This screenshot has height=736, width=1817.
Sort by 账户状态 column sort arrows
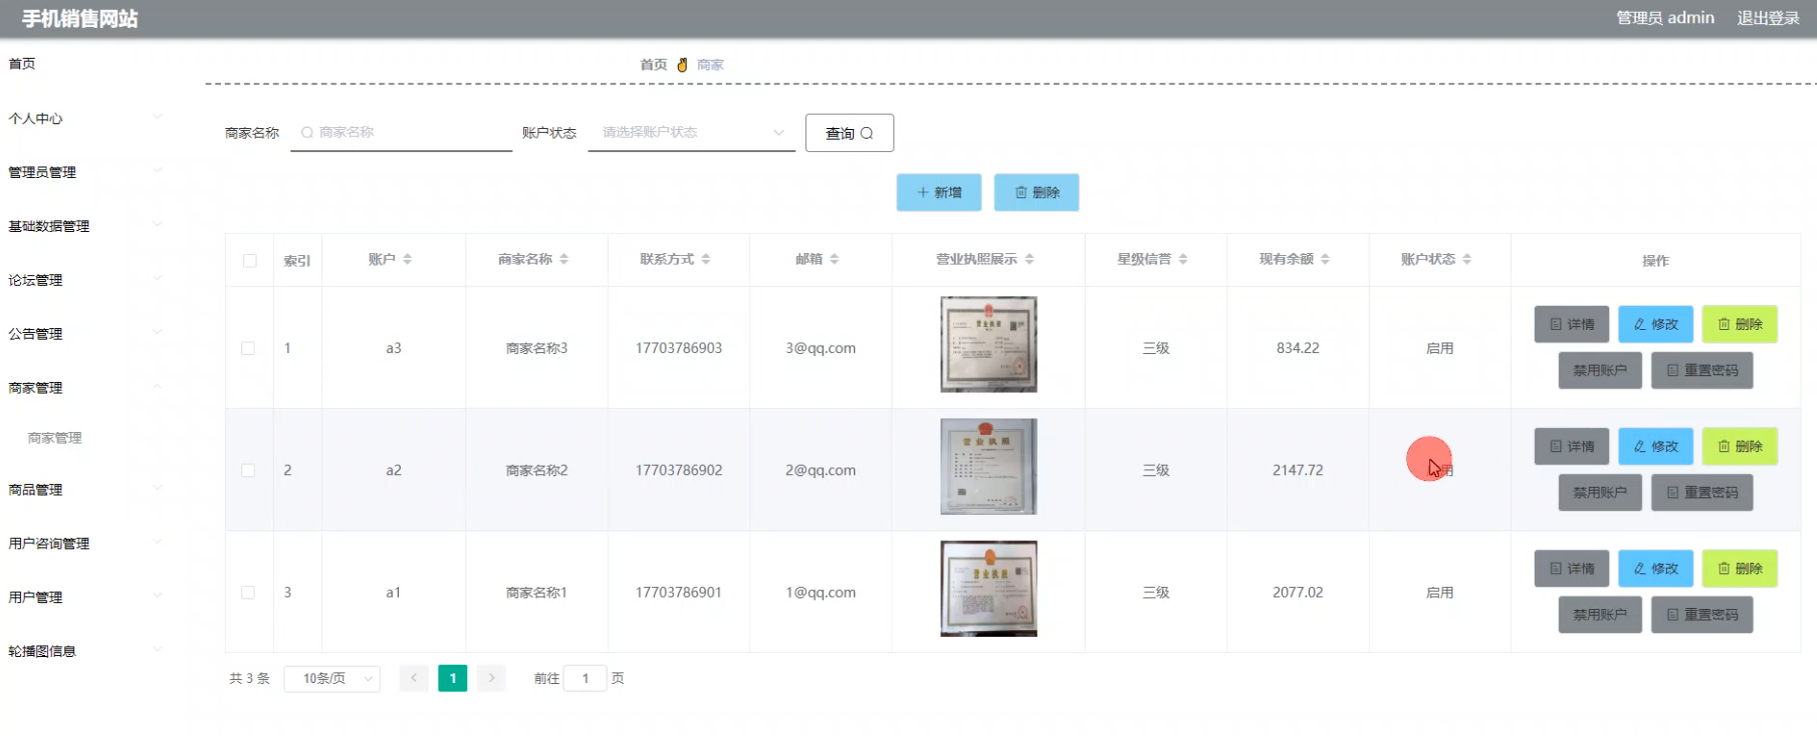click(1467, 259)
